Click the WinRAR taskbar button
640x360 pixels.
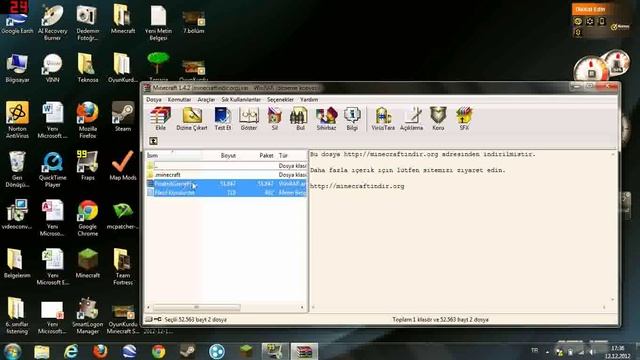304,351
